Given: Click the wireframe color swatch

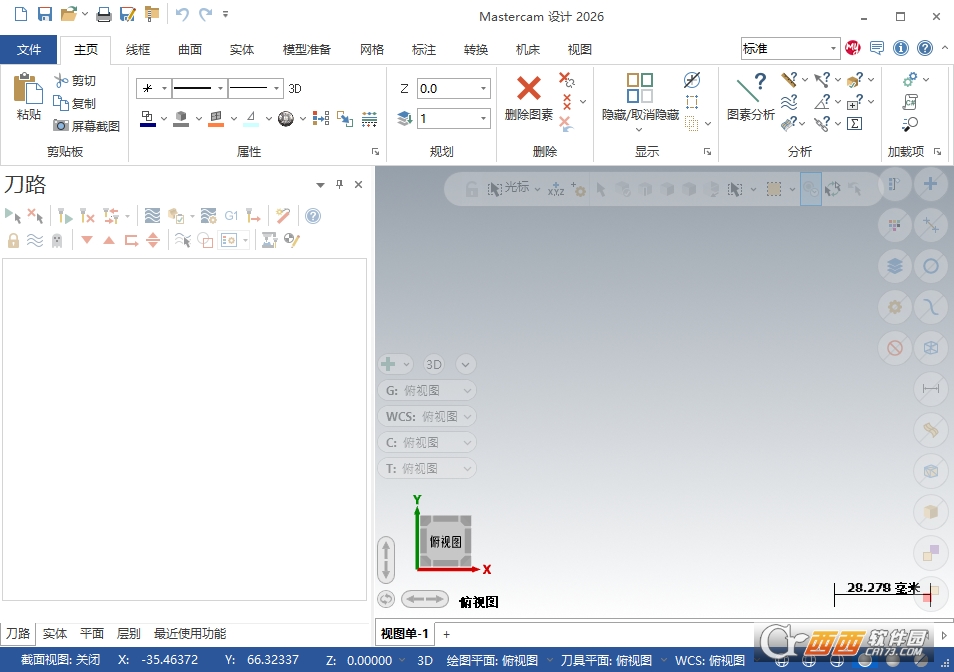Looking at the screenshot, I should (148, 118).
